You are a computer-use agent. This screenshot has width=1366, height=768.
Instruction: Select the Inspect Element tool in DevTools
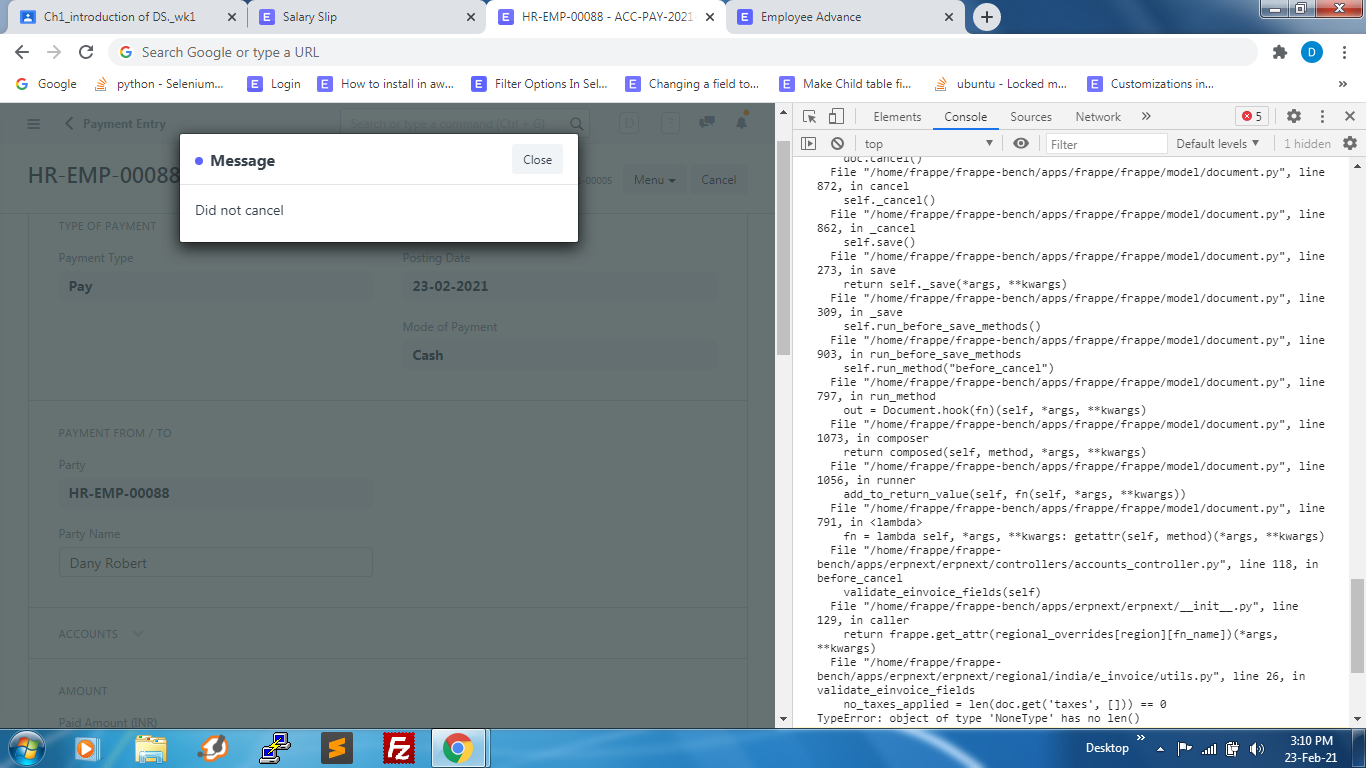coord(810,116)
